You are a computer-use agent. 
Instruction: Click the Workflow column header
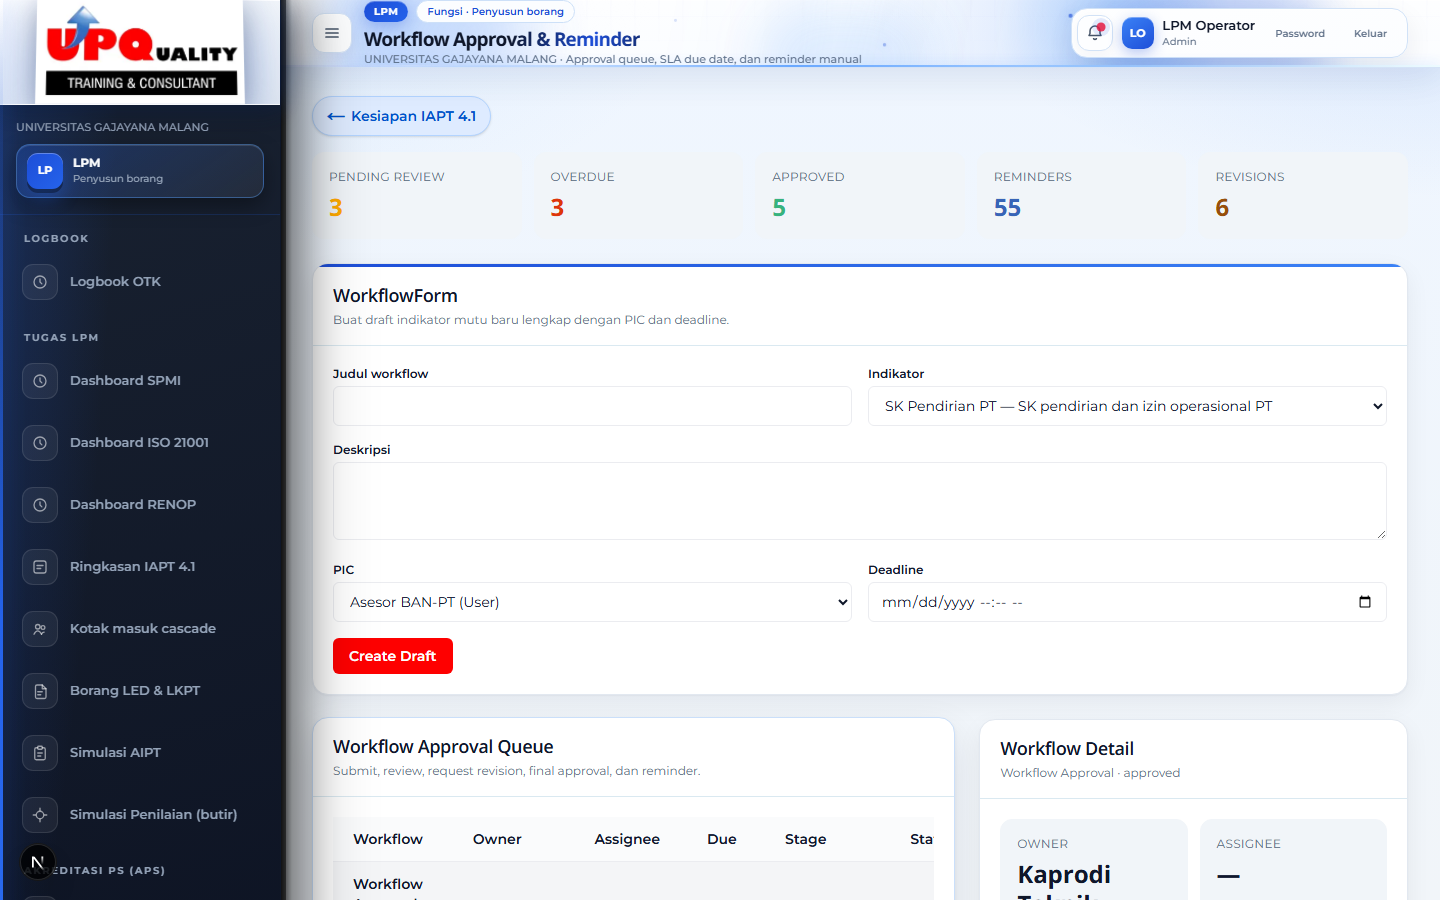point(388,839)
